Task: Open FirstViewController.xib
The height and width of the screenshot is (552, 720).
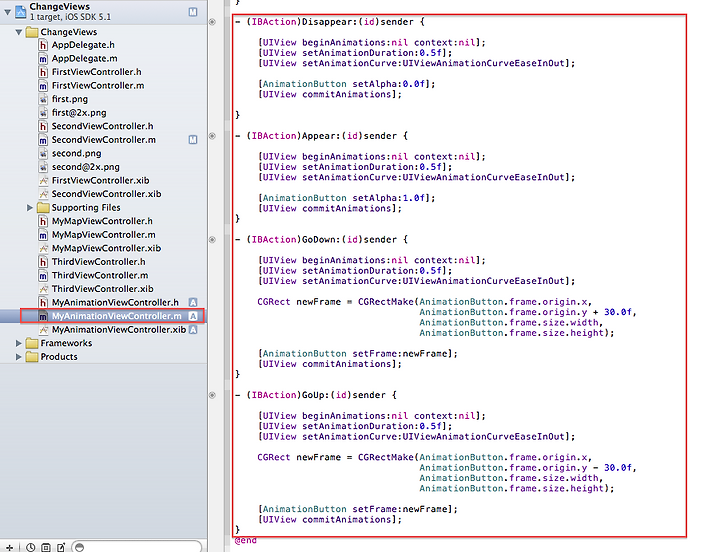Action: 100,180
